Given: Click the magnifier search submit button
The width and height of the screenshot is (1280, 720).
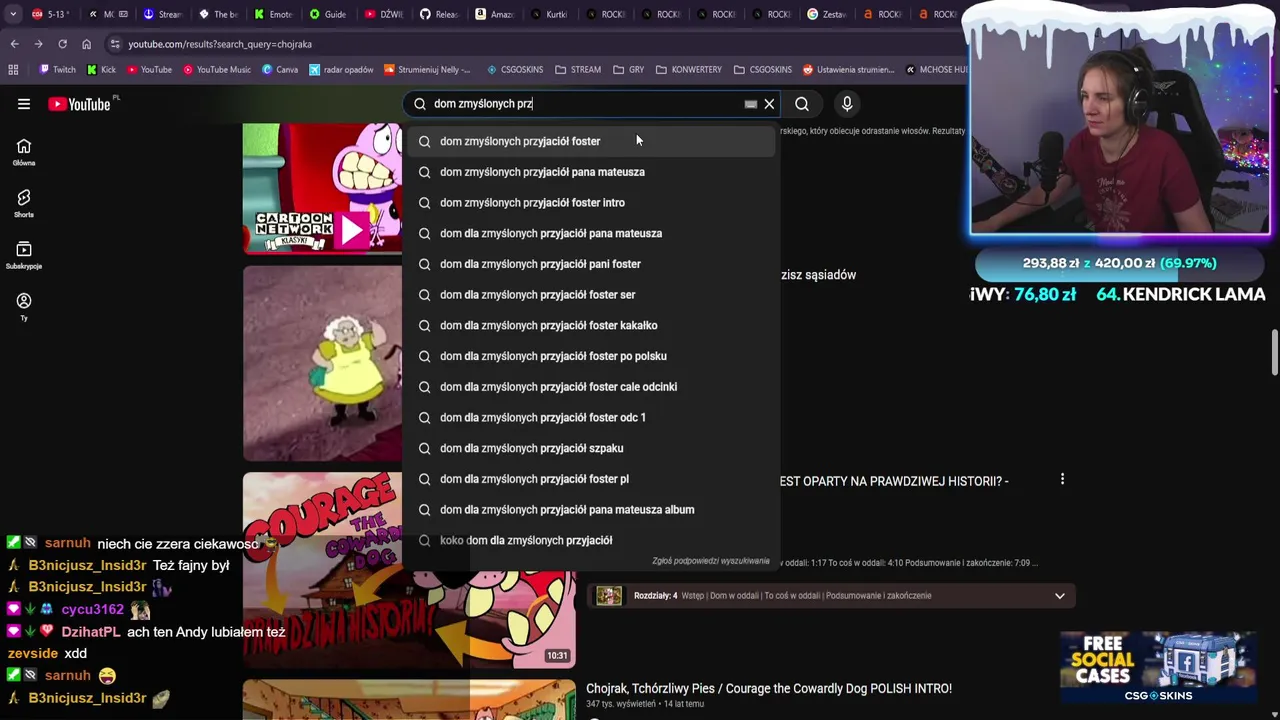Looking at the screenshot, I should pyautogui.click(x=802, y=104).
